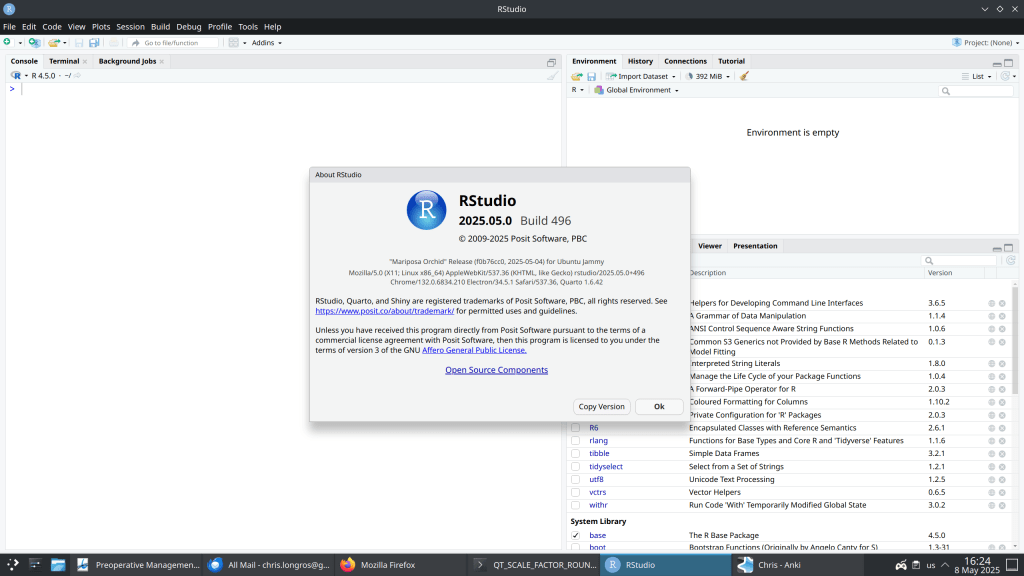The width and height of the screenshot is (1024, 576).
Task: Switch to the History tab
Action: coord(640,61)
